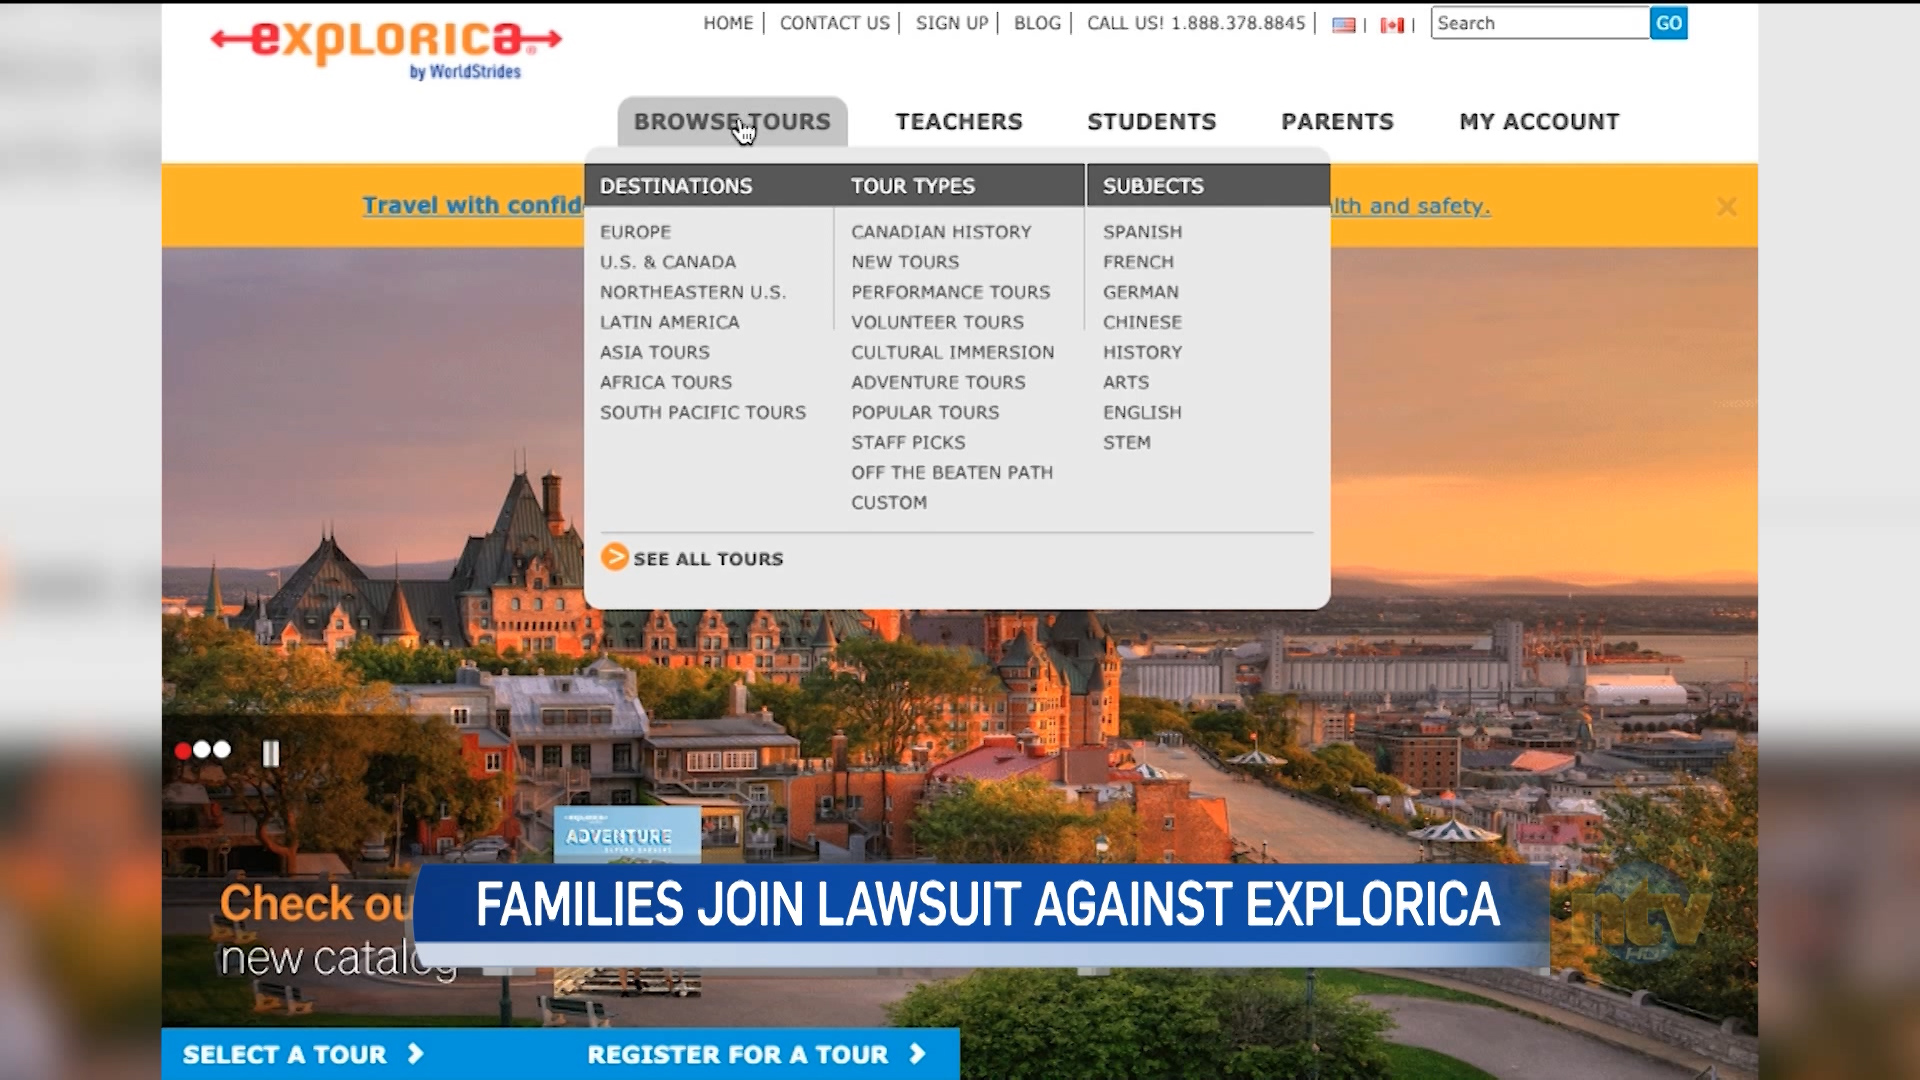Close the orange announcement banner
The width and height of the screenshot is (1920, 1080).
[x=1726, y=206]
